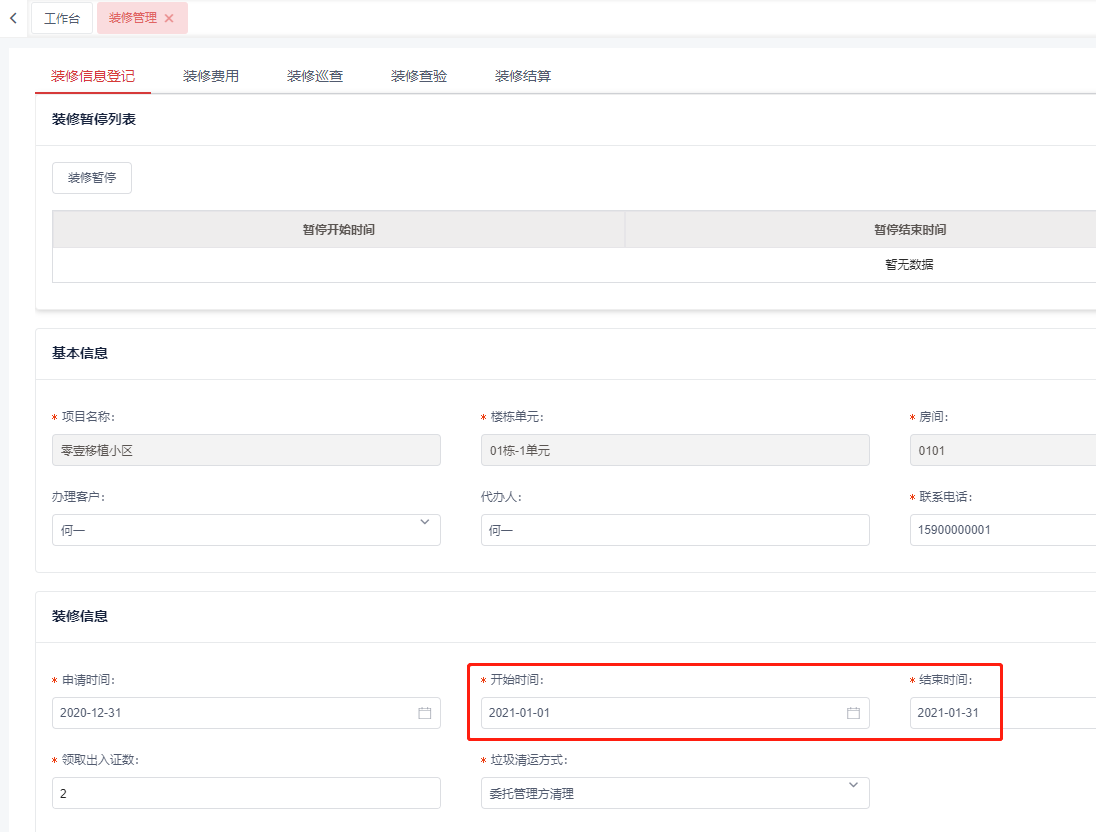This screenshot has height=832, width=1096.
Task: Click the 装修暂停列表 section heading
Action: (x=94, y=120)
